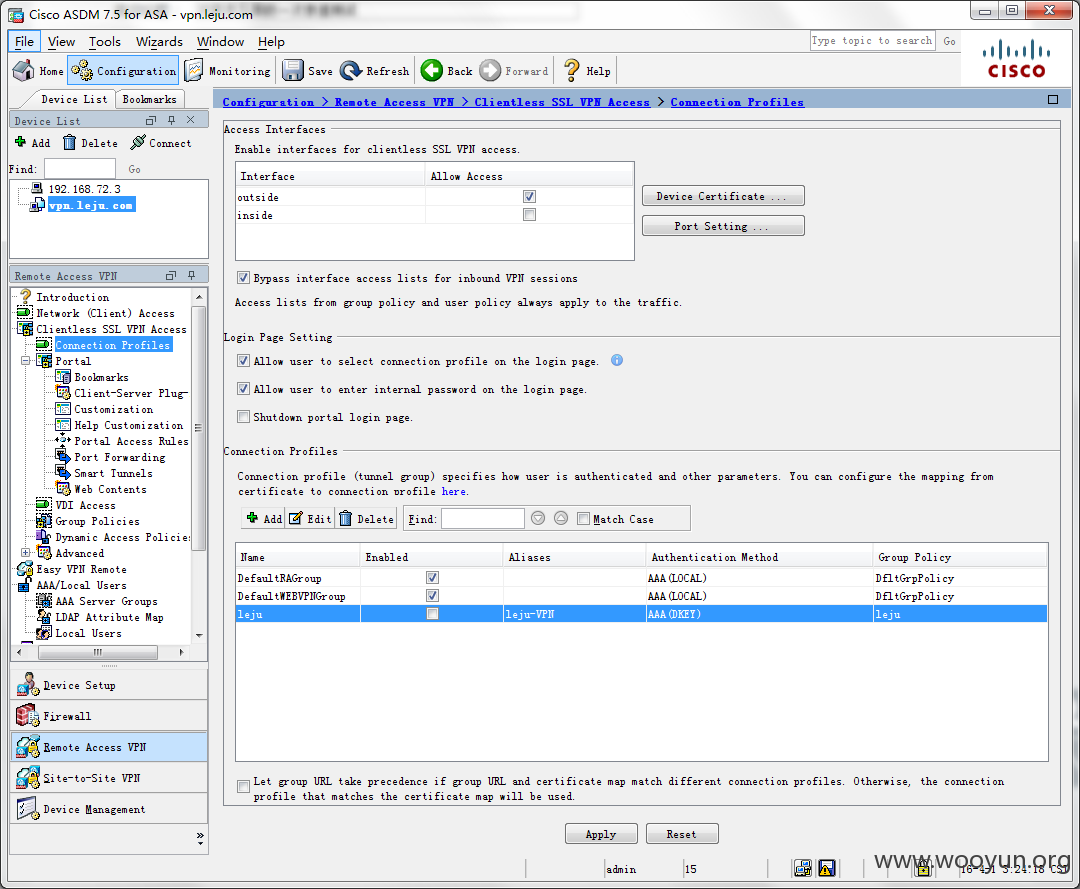Image resolution: width=1080 pixels, height=889 pixels.
Task: Open the Window menu
Action: coord(220,42)
